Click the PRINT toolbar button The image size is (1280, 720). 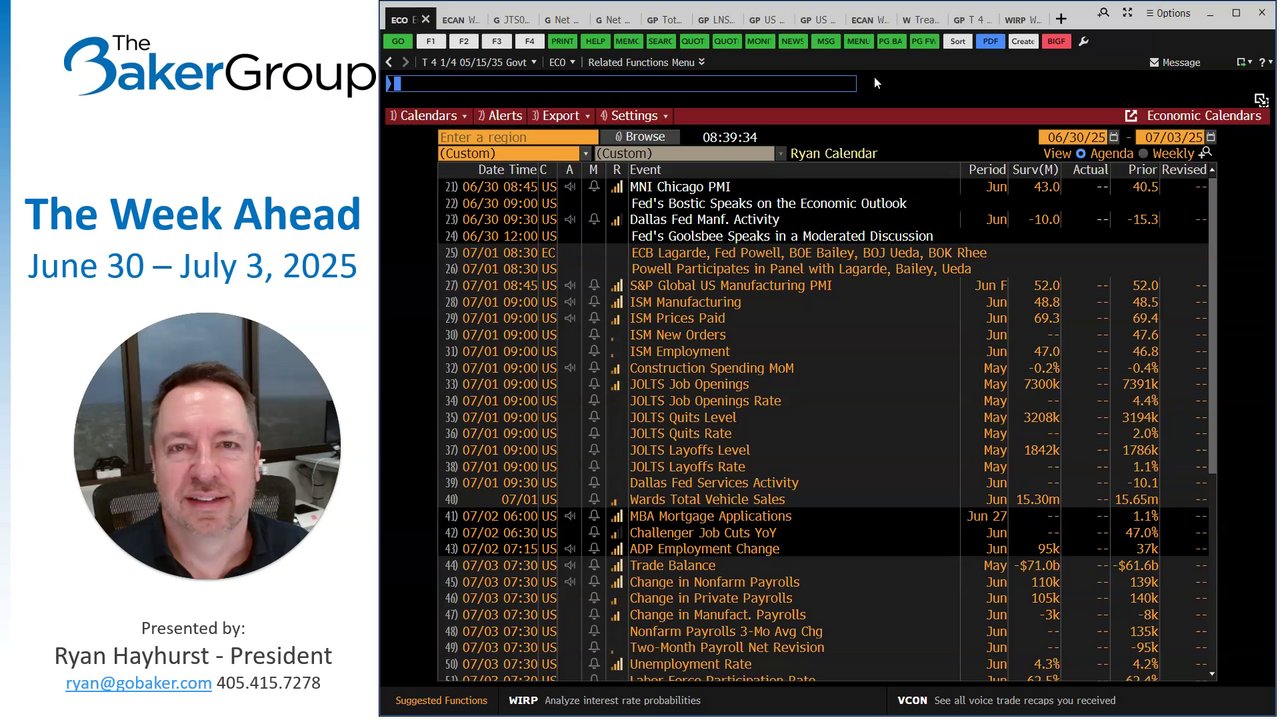tap(562, 41)
